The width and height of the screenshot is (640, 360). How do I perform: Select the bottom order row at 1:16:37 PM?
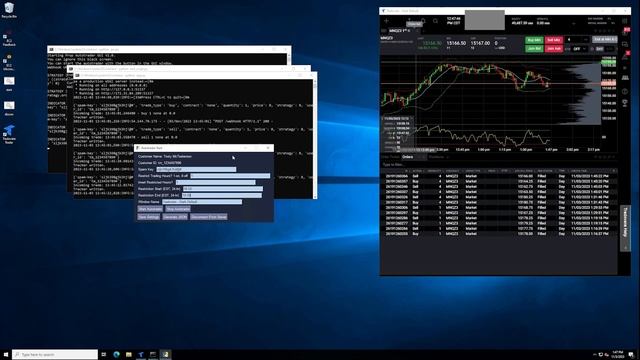pyautogui.click(x=499, y=234)
